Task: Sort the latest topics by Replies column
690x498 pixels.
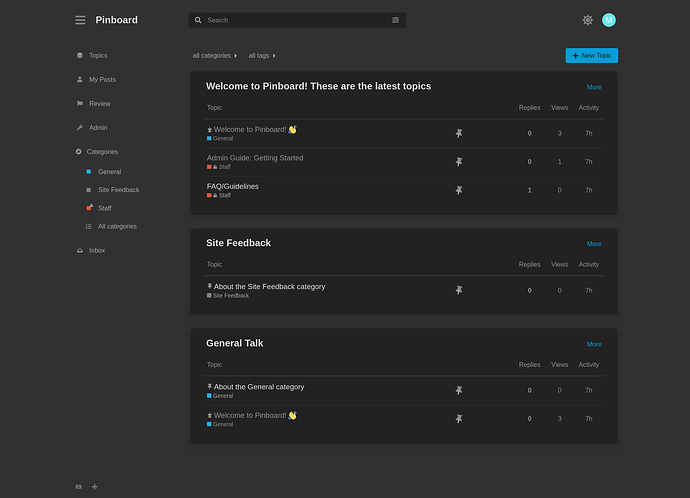Action: [x=529, y=108]
